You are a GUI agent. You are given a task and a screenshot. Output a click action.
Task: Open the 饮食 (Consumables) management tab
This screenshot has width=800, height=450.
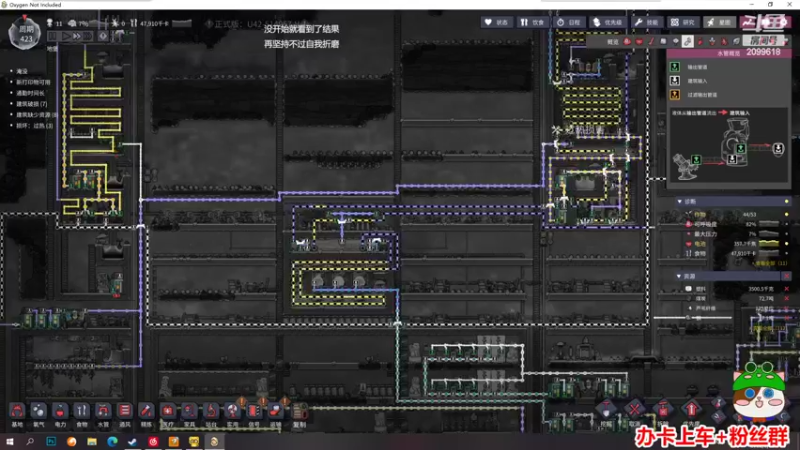coord(533,22)
